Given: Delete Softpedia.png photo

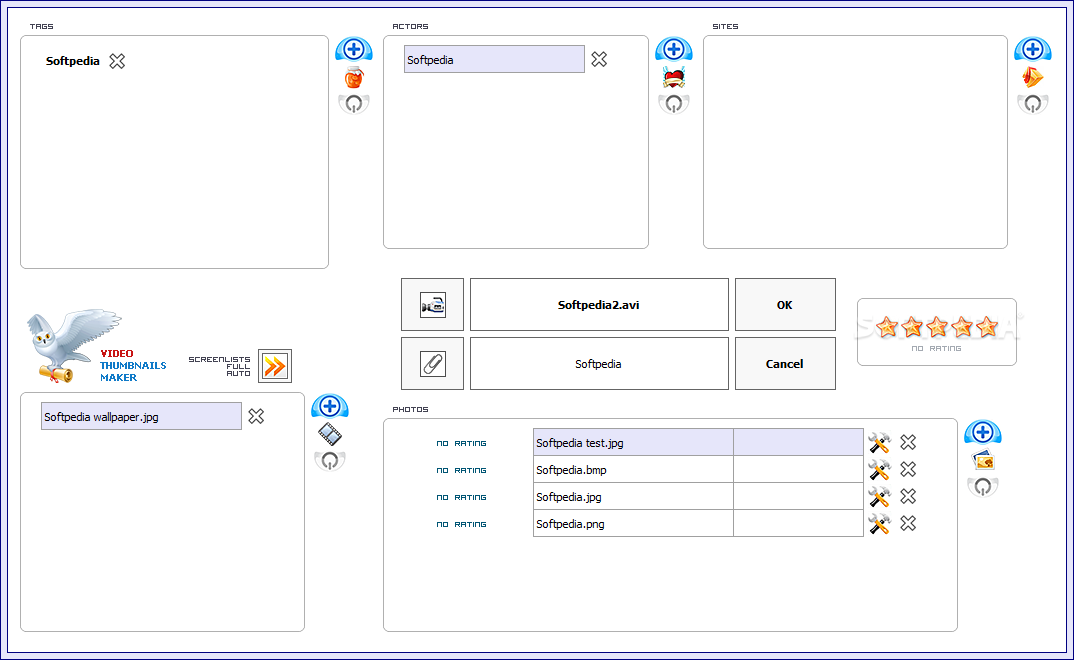Looking at the screenshot, I should point(908,523).
